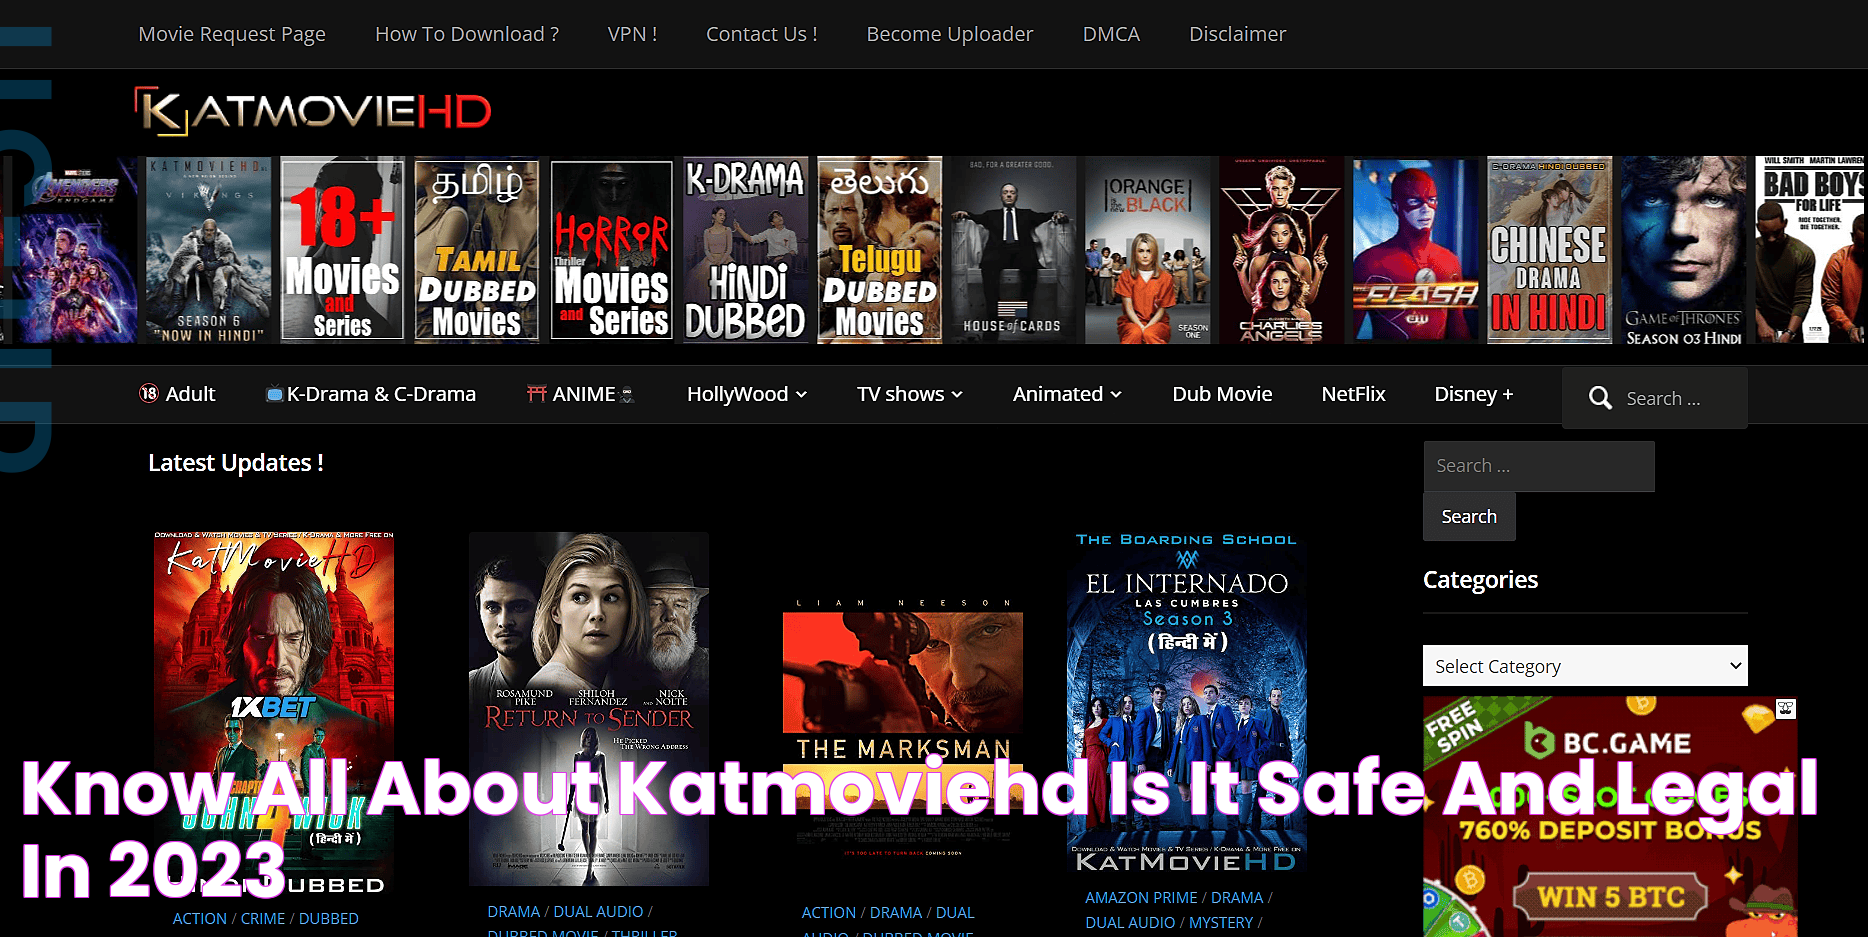Image resolution: width=1868 pixels, height=937 pixels.
Task: Open BC.GAME deposit bonus advertisement
Action: [1610, 817]
